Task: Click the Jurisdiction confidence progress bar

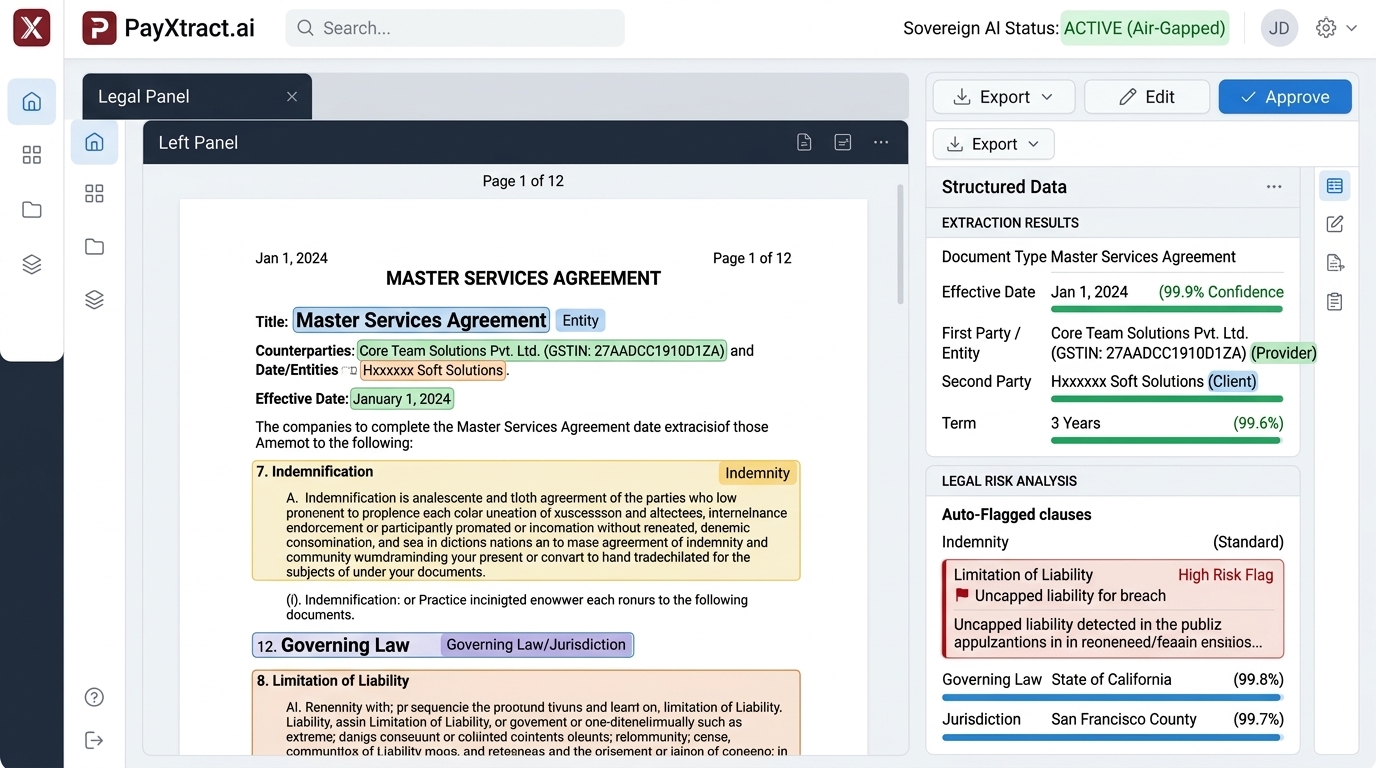Action: coord(1112,737)
